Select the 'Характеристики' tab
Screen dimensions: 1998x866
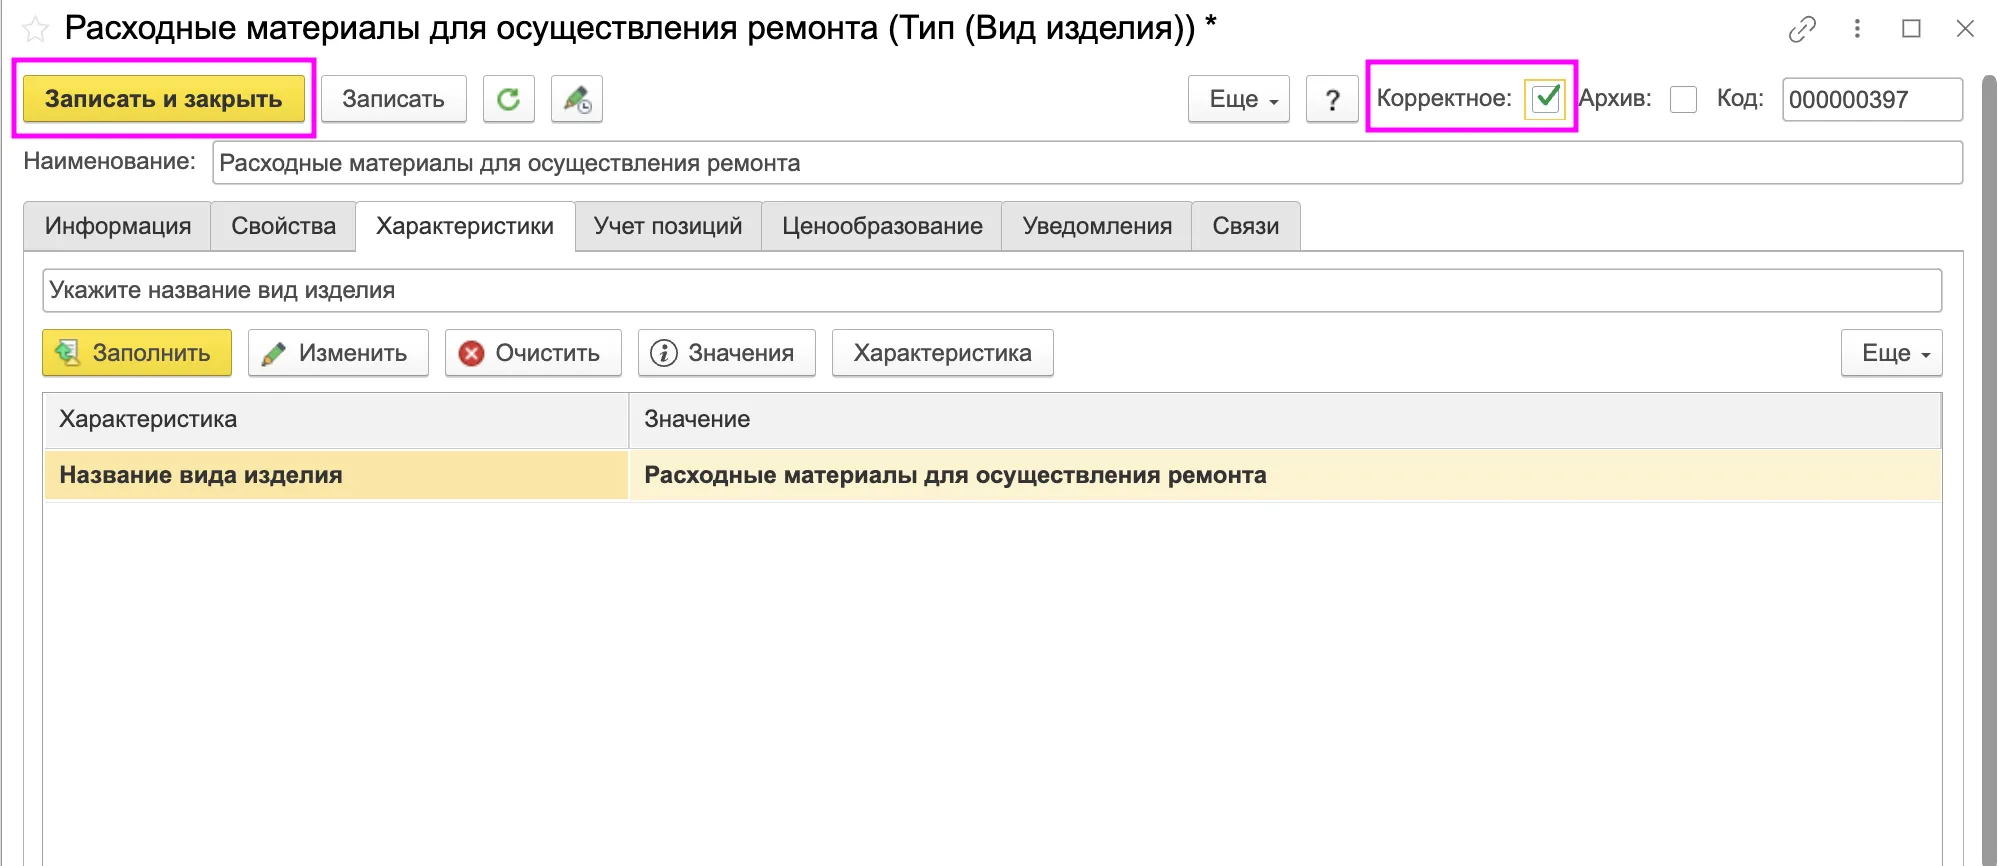[x=465, y=226]
